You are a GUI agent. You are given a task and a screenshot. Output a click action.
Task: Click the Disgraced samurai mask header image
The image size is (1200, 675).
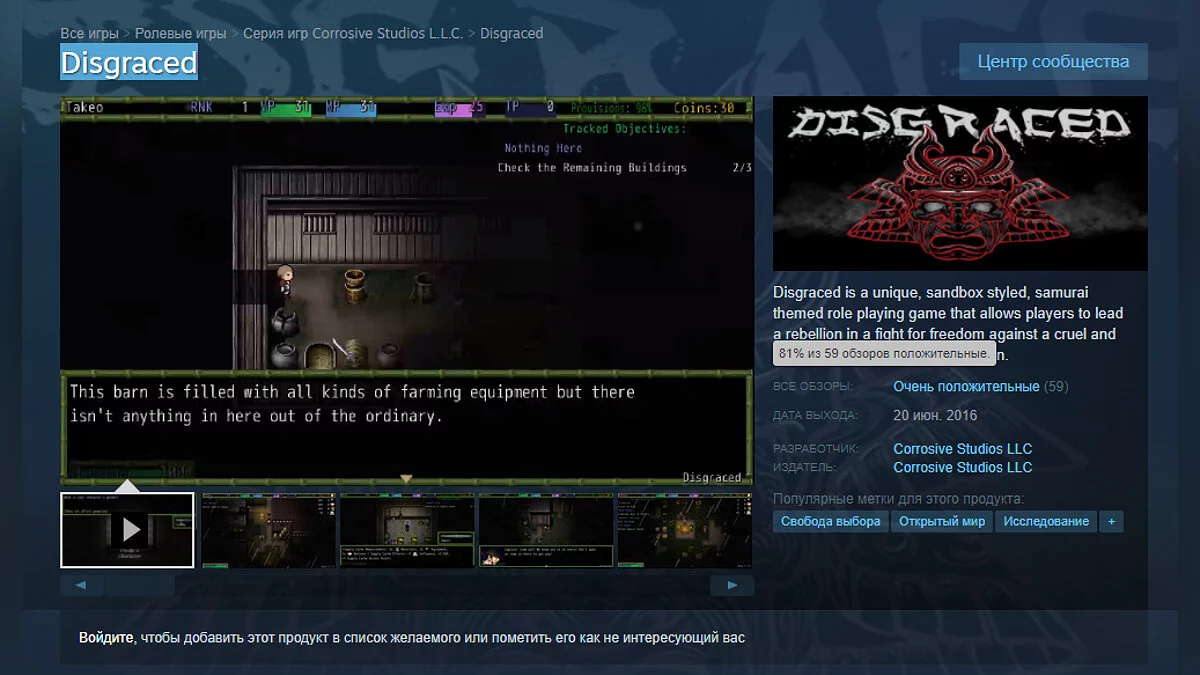point(960,183)
